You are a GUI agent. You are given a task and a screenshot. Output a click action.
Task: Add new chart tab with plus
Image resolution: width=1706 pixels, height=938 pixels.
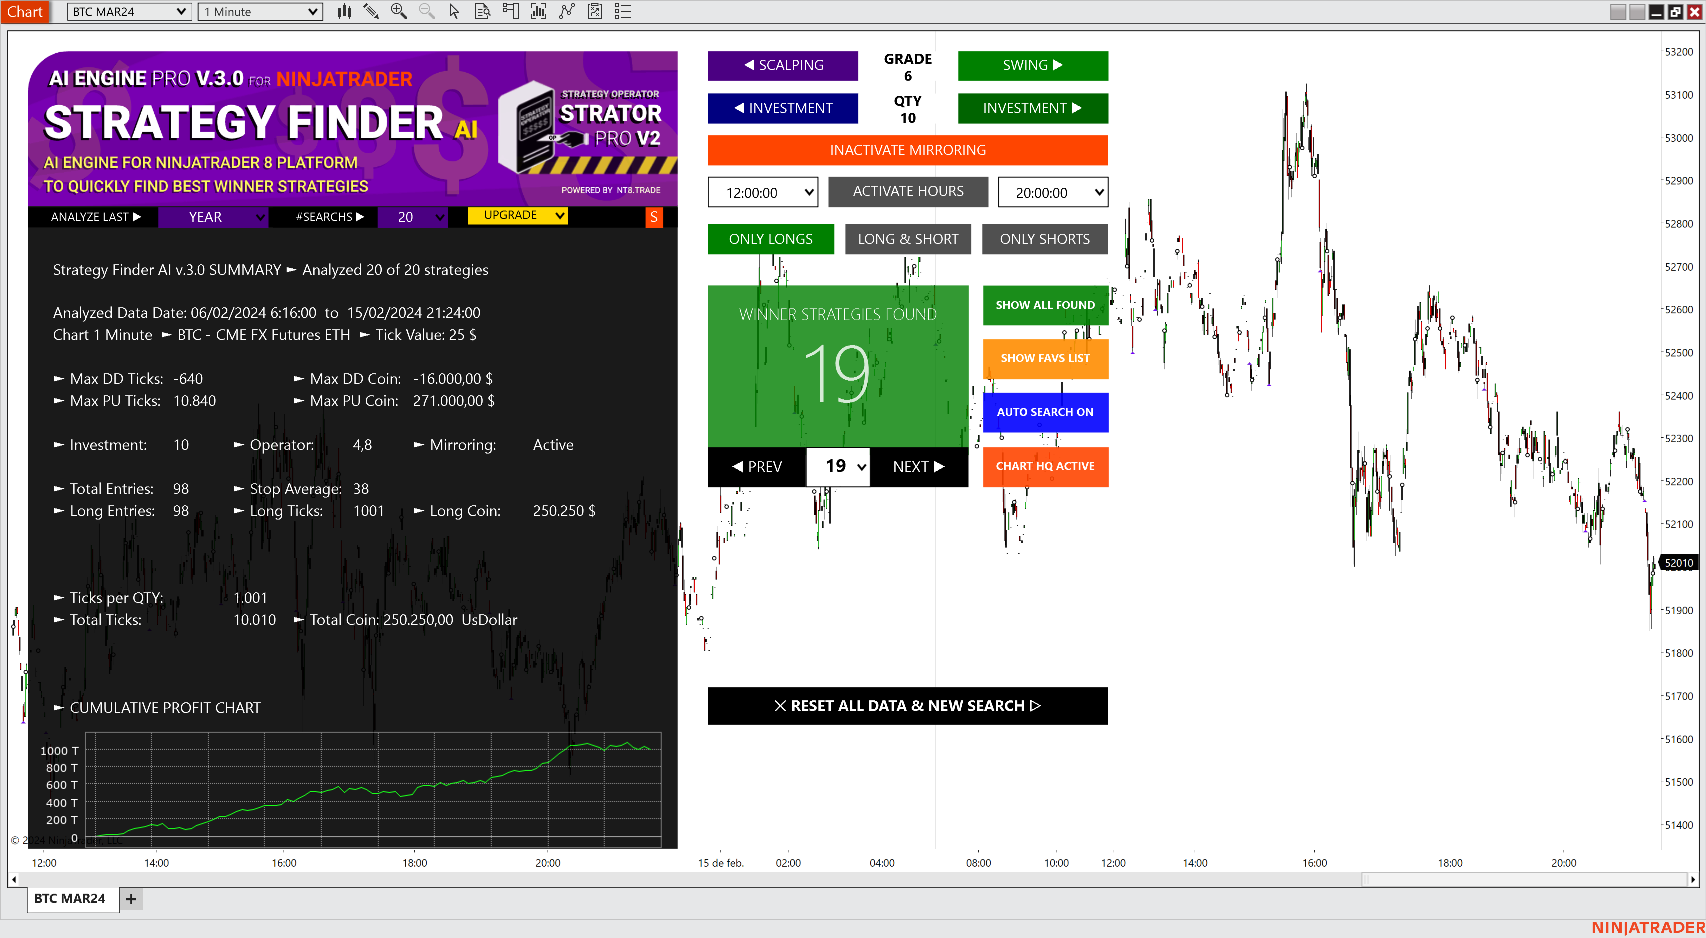coord(131,899)
